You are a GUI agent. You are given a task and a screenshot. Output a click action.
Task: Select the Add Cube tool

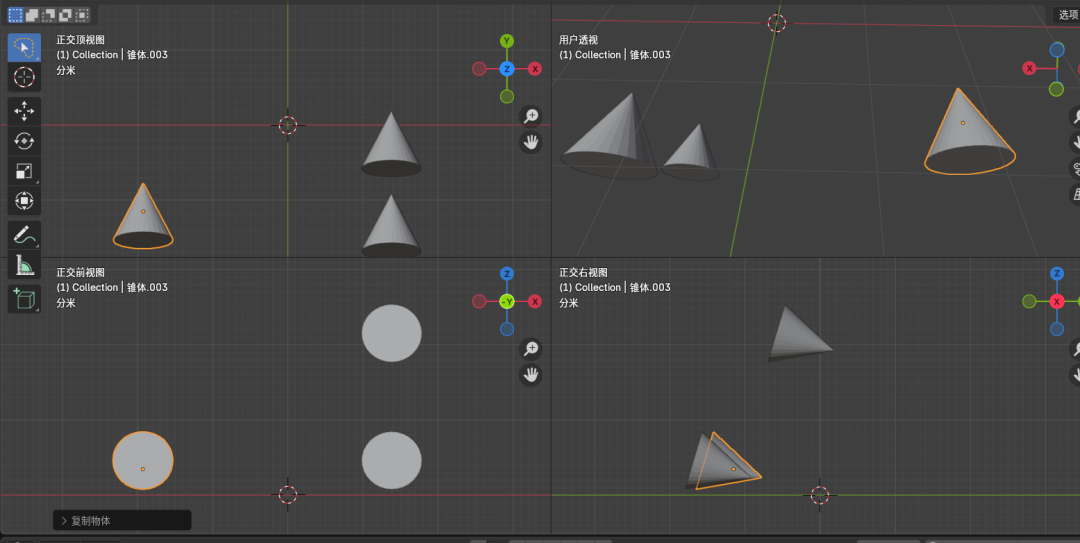[24, 299]
